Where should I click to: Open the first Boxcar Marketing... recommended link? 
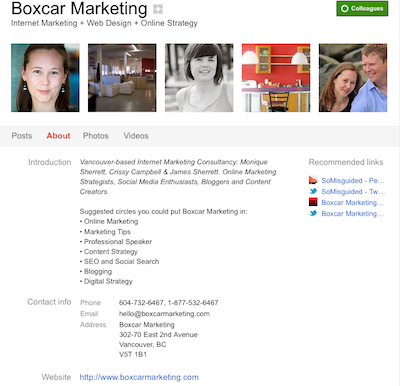click(x=352, y=203)
